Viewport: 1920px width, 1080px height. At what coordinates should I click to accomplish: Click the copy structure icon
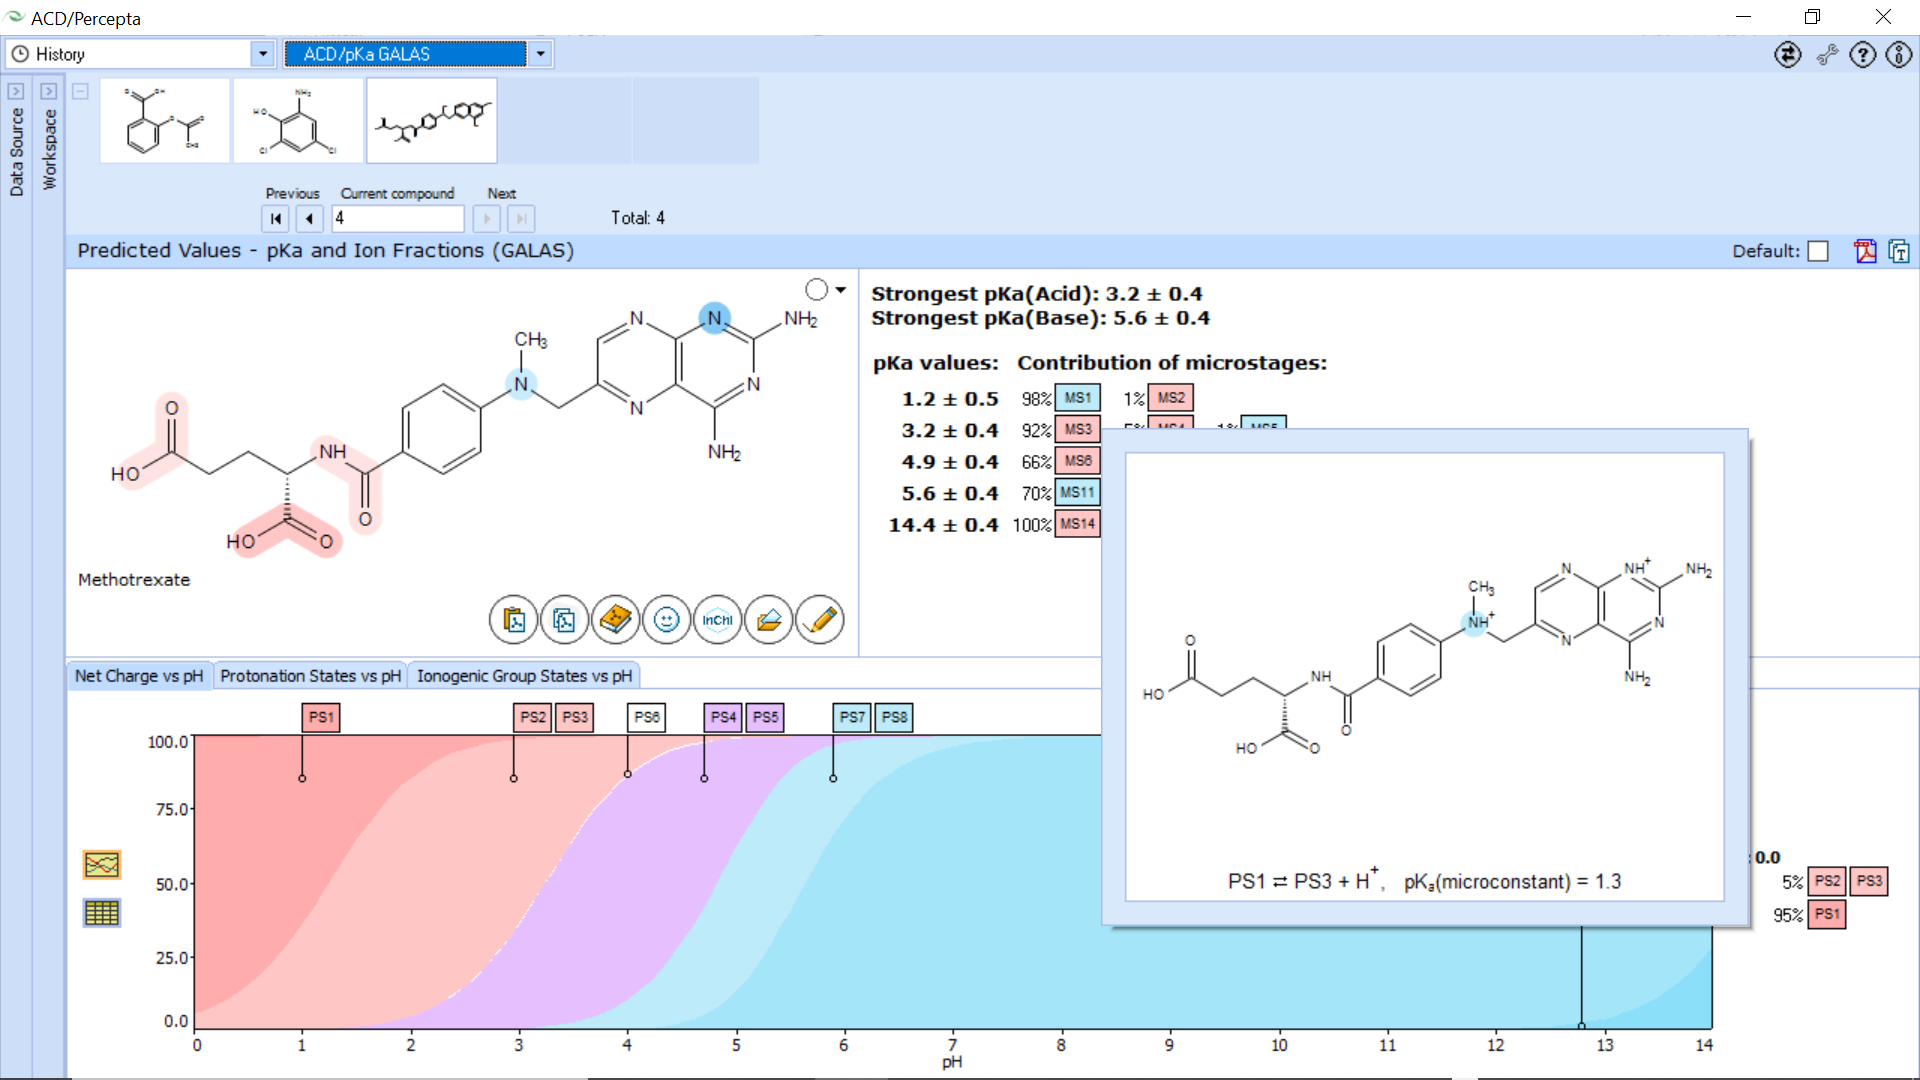pyautogui.click(x=564, y=620)
